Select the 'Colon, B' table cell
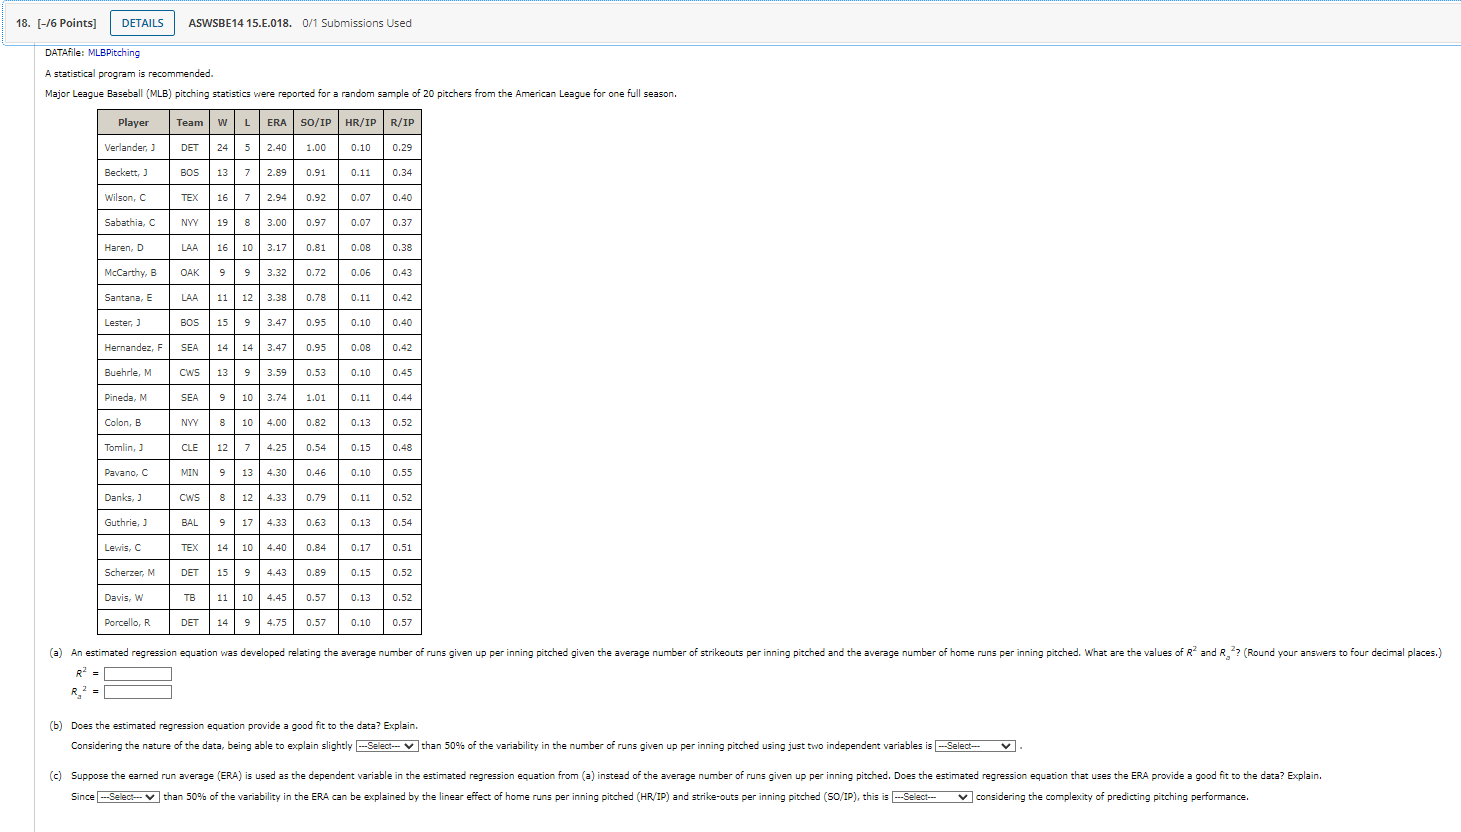Image resolution: width=1461 pixels, height=832 pixels. point(133,422)
